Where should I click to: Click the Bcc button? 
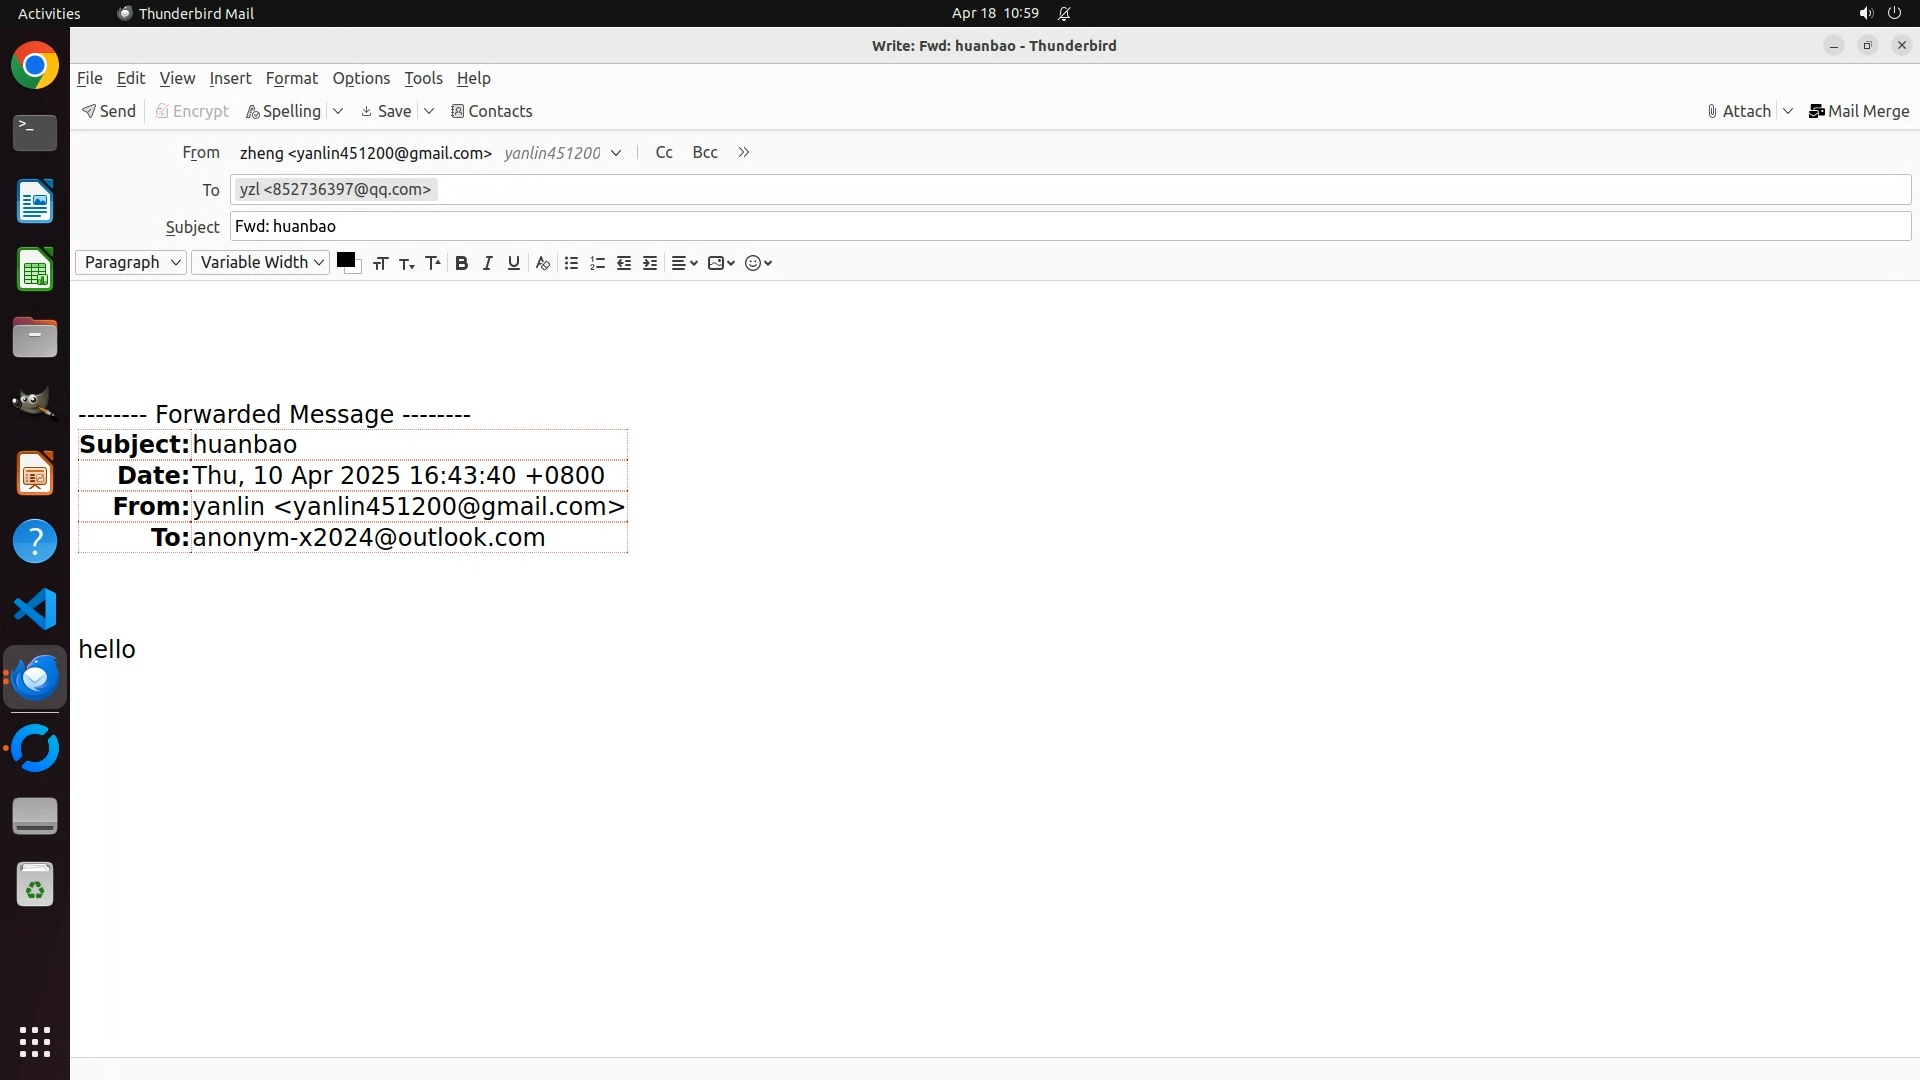point(704,152)
